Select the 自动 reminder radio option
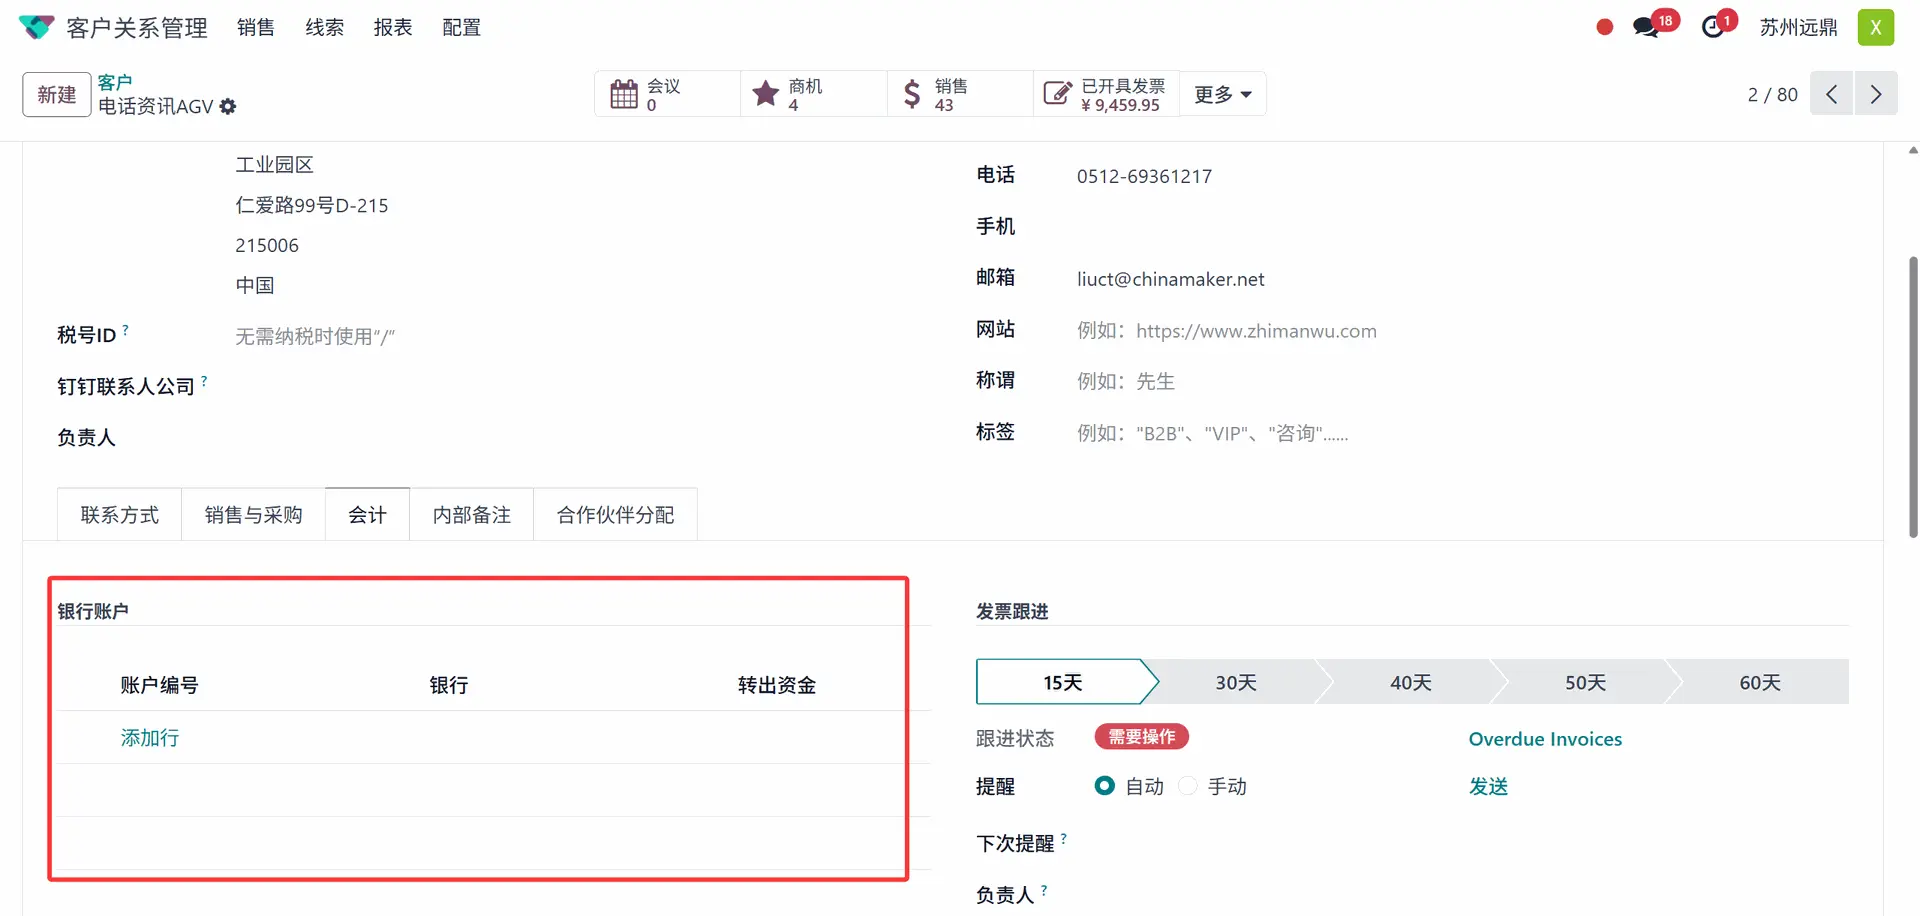The width and height of the screenshot is (1920, 916). click(1105, 786)
